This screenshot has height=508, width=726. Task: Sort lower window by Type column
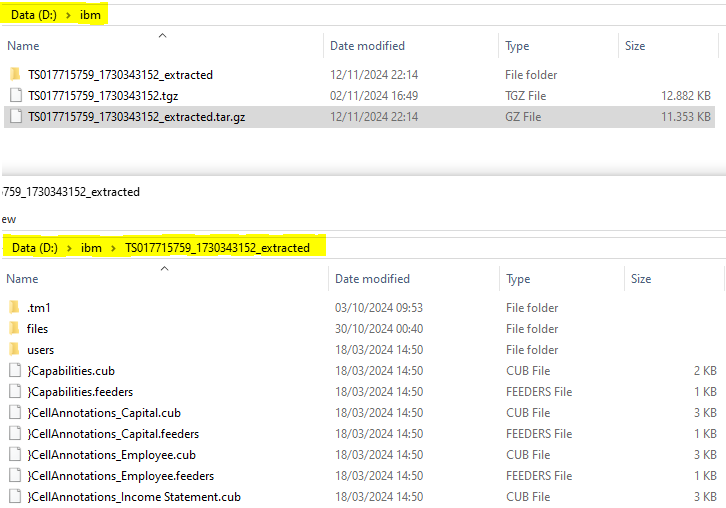[x=518, y=279]
